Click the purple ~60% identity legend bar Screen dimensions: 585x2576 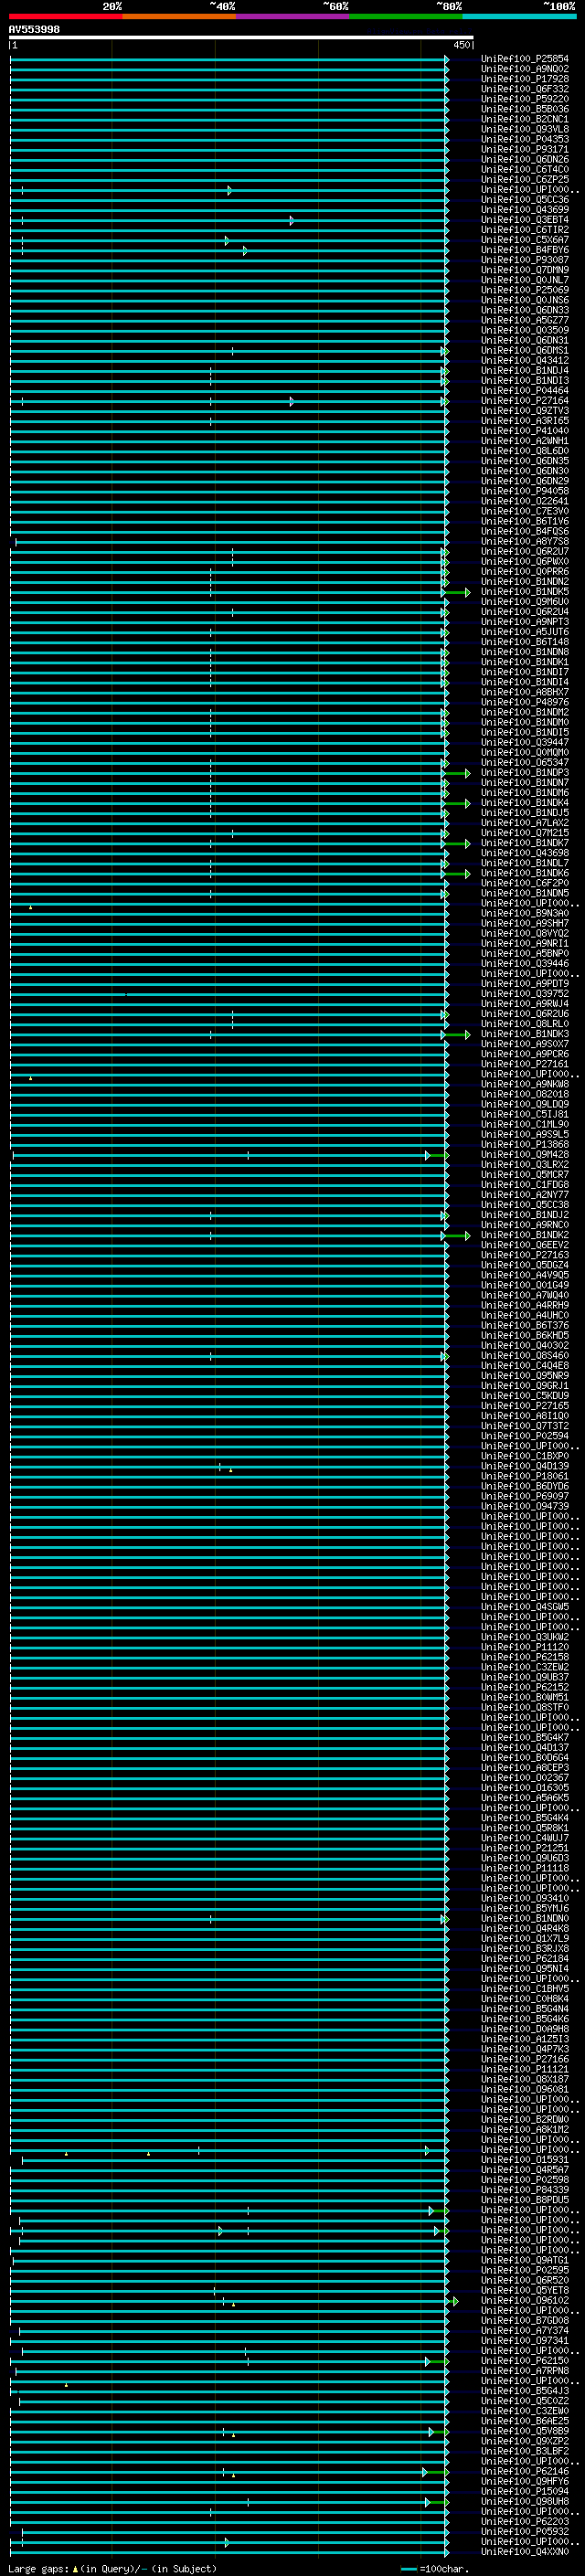[293, 16]
